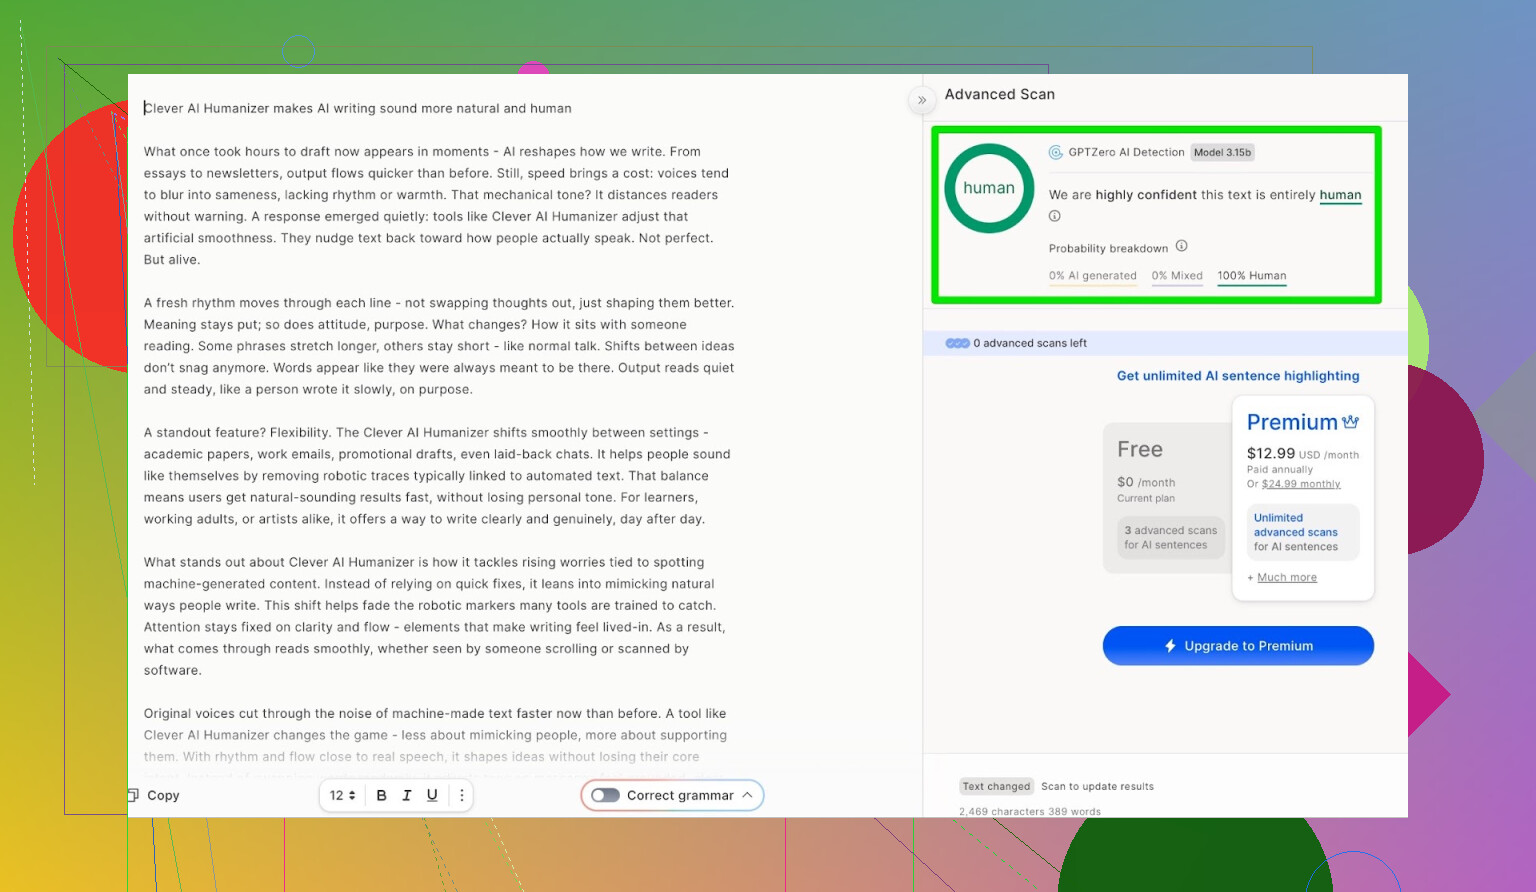
Task: Click the copy icon beside Copy
Action: point(133,795)
